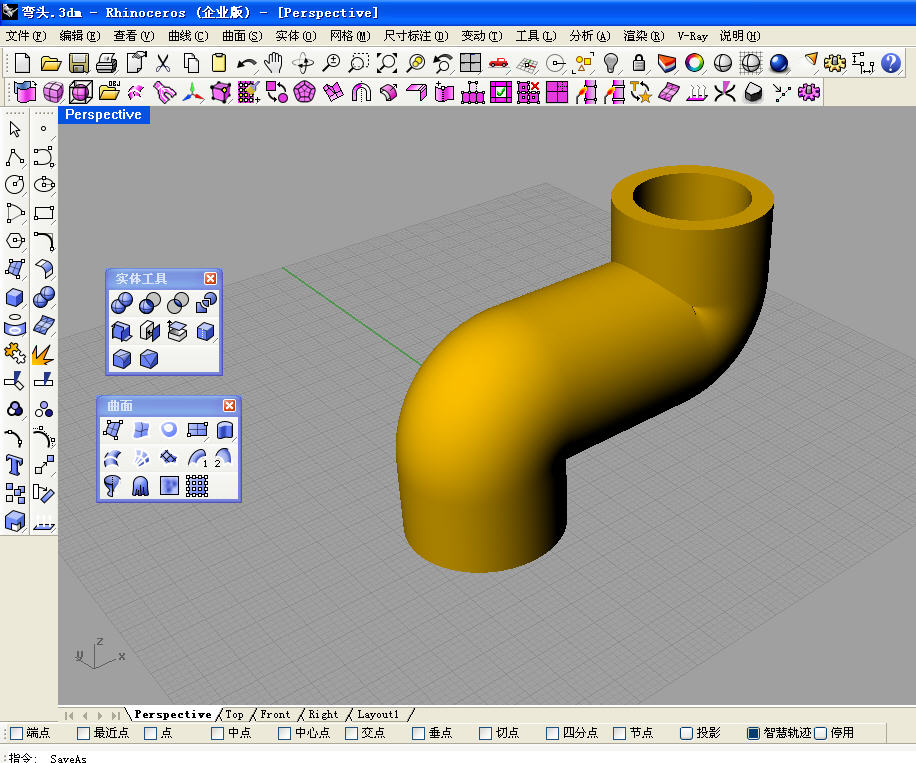Click the Zoom dynamic magnifier icon

(331, 63)
